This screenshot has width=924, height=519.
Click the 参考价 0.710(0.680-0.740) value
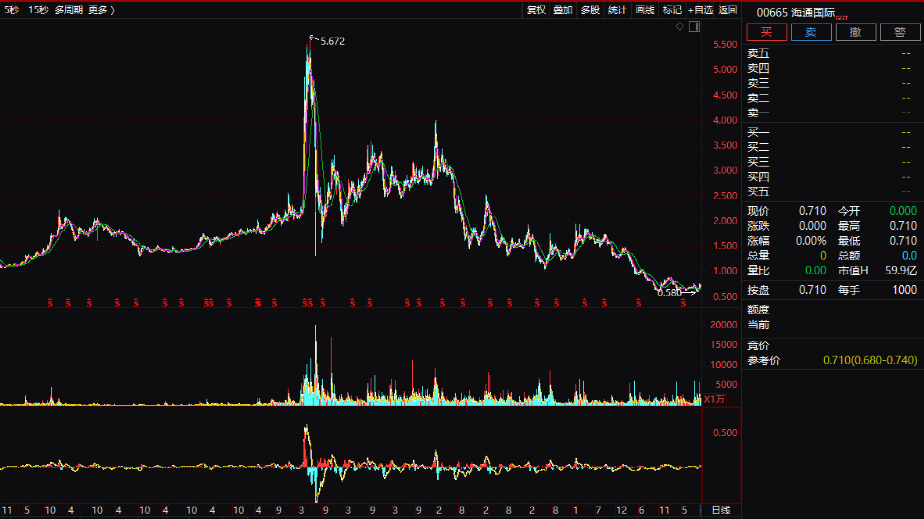coord(870,360)
